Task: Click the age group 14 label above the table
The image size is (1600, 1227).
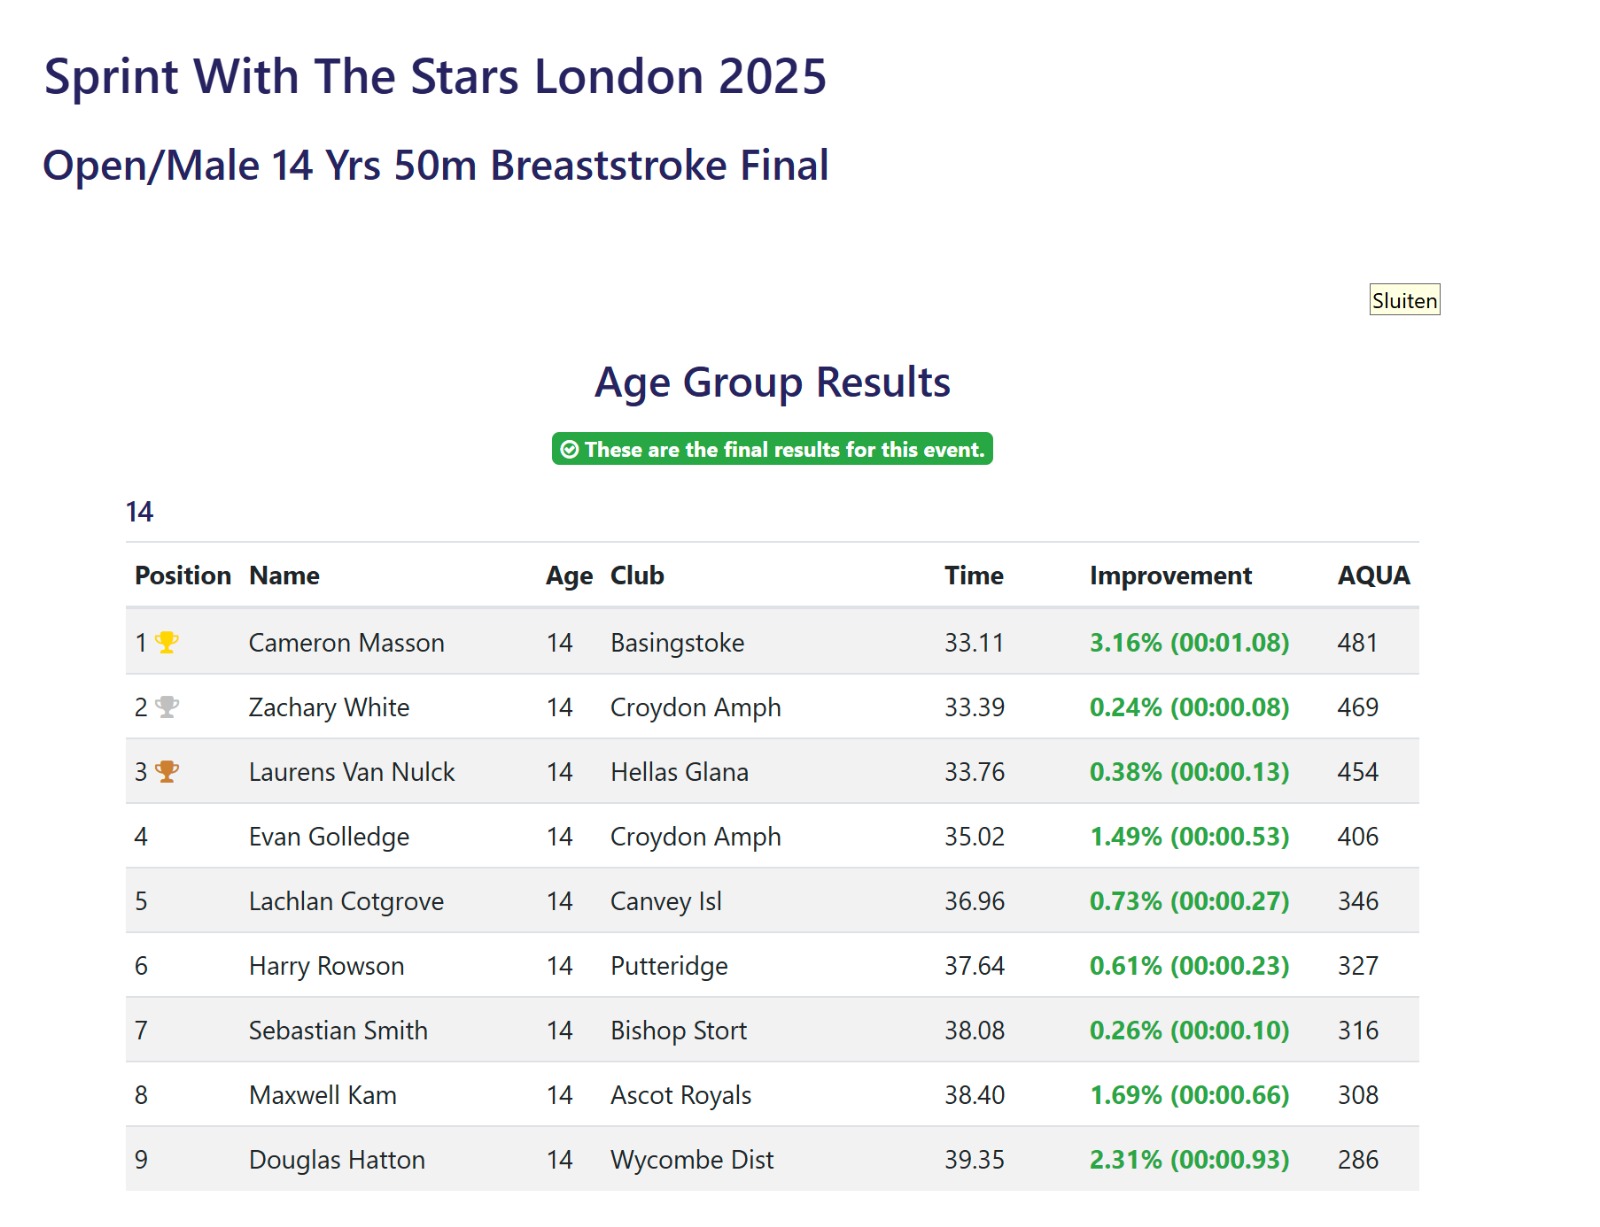Action: click(139, 512)
